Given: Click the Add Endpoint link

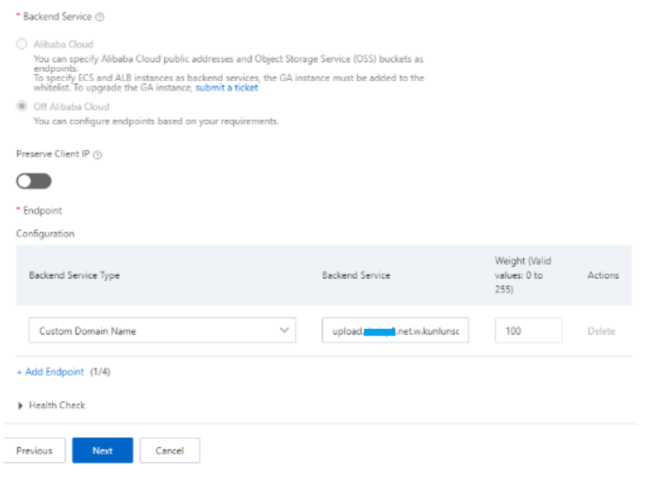Looking at the screenshot, I should (50, 371).
